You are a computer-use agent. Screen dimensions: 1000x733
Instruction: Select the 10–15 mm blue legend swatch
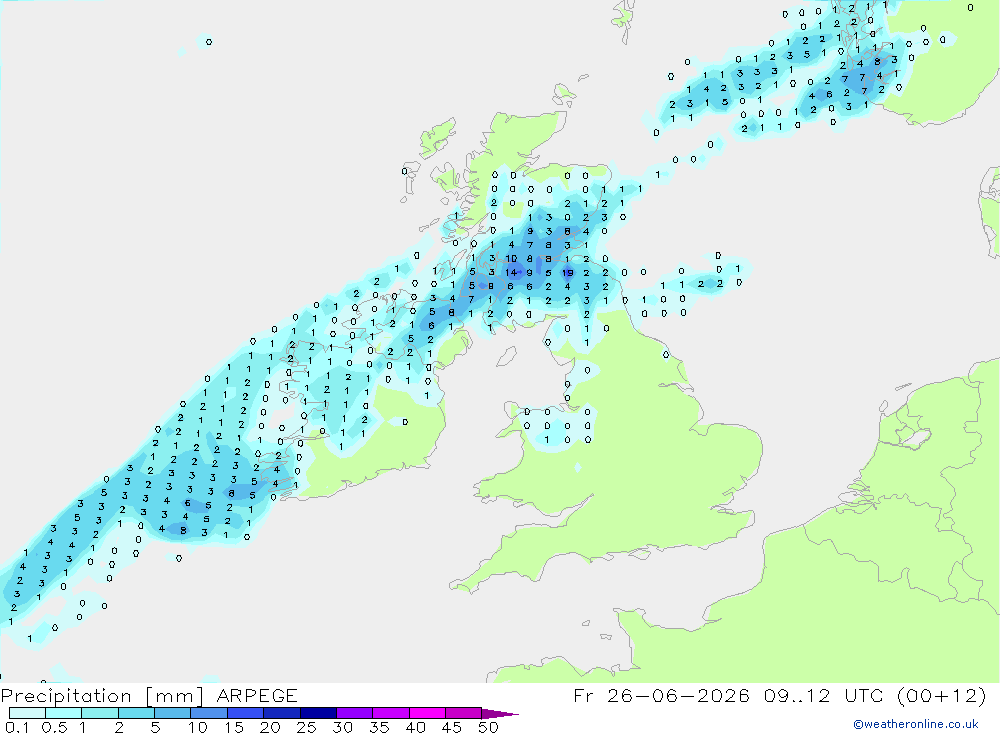point(209,713)
